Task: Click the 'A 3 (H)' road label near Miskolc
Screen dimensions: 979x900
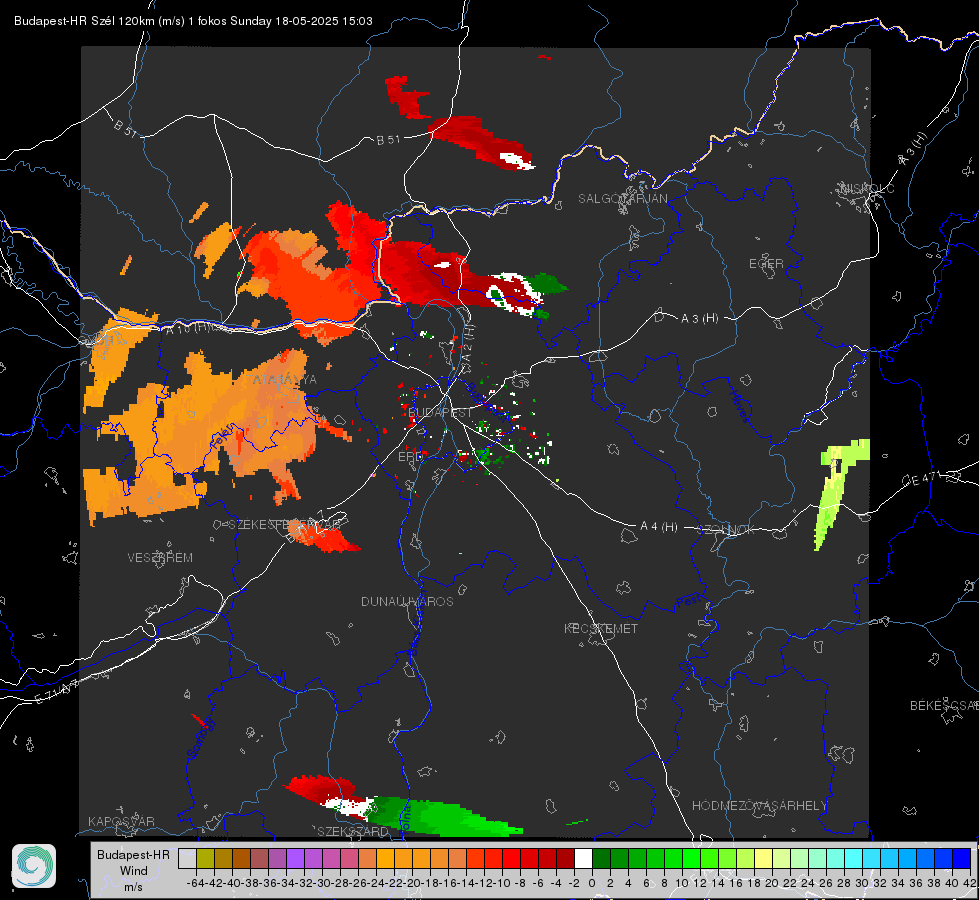Action: click(x=913, y=149)
